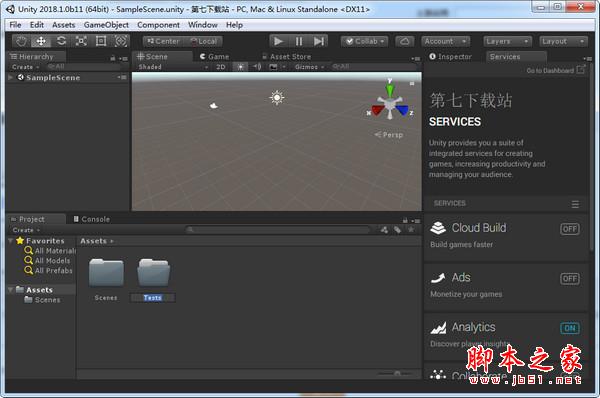Image resolution: width=600 pixels, height=398 pixels.
Task: Select the Tests folder thumbnail
Action: coord(153,272)
